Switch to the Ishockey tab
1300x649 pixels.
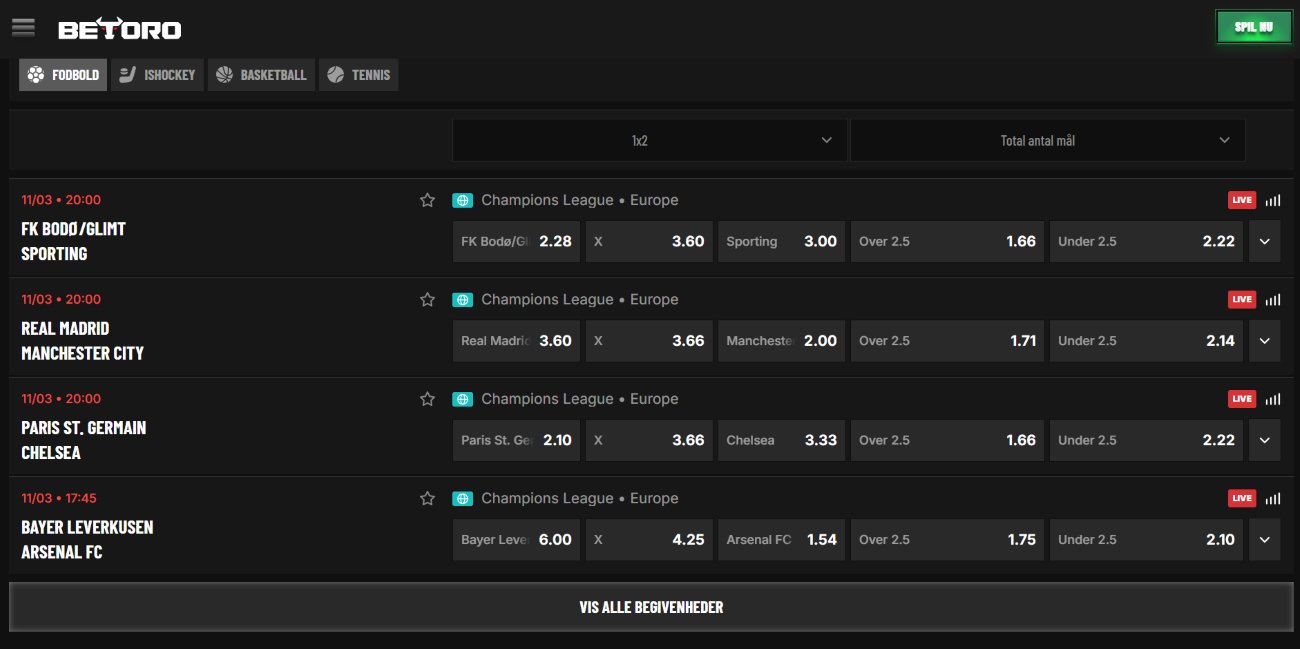[x=157, y=74]
